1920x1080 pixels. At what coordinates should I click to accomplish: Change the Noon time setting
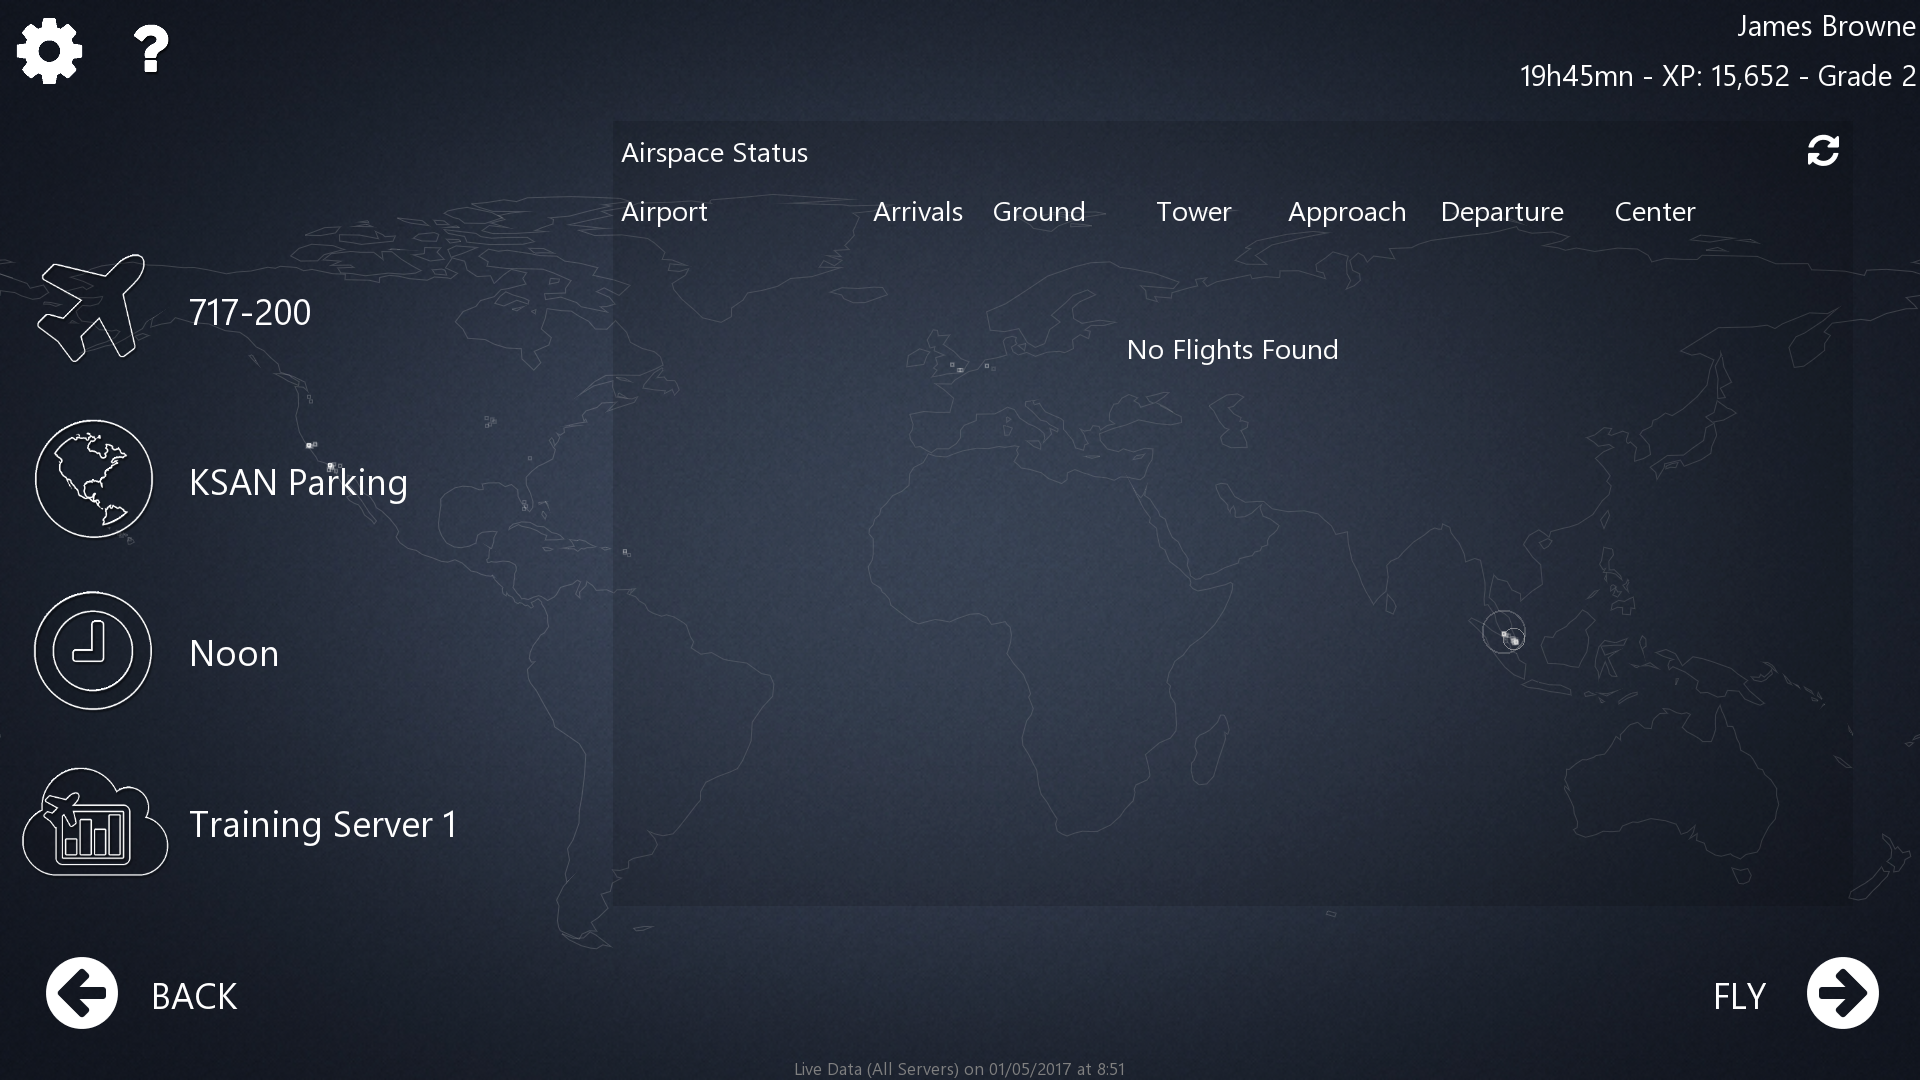pyautogui.click(x=234, y=654)
